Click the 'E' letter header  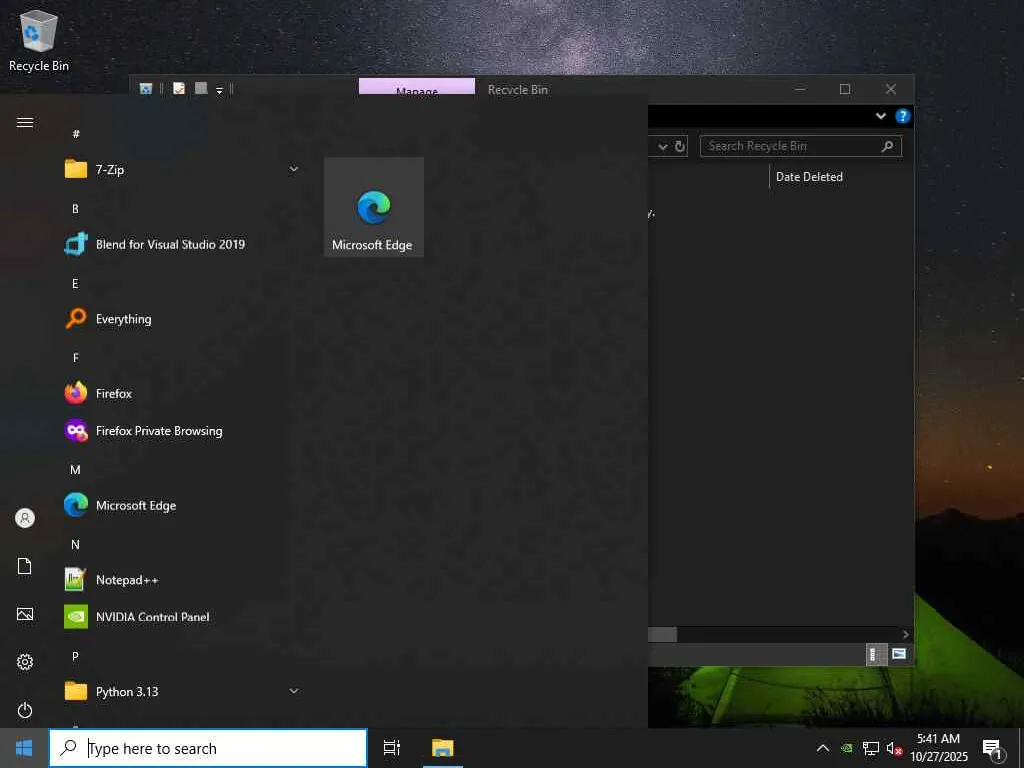pyautogui.click(x=75, y=283)
